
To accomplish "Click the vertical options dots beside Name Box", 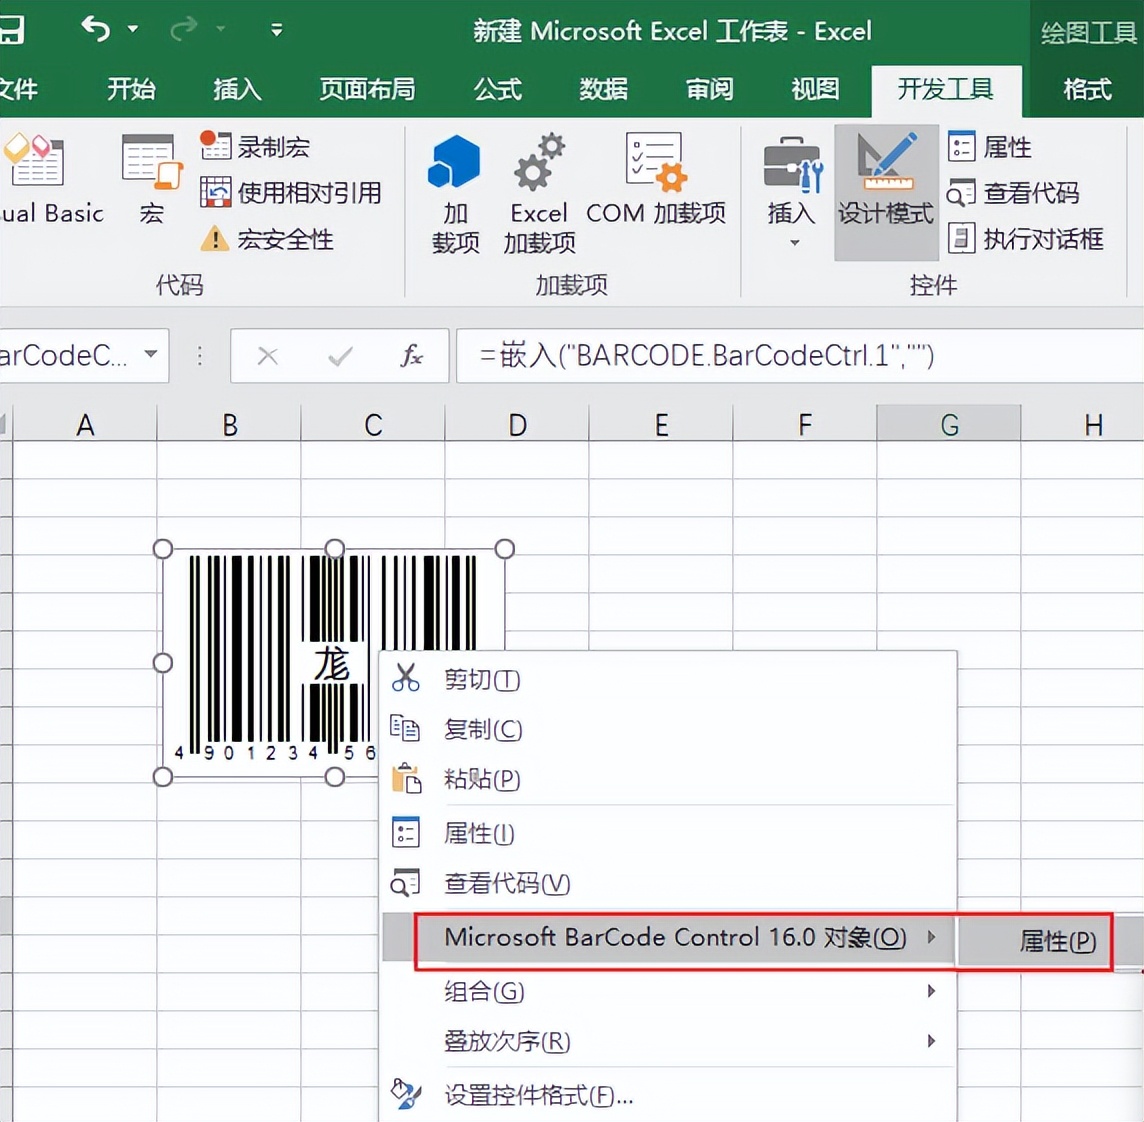I will tap(199, 356).
